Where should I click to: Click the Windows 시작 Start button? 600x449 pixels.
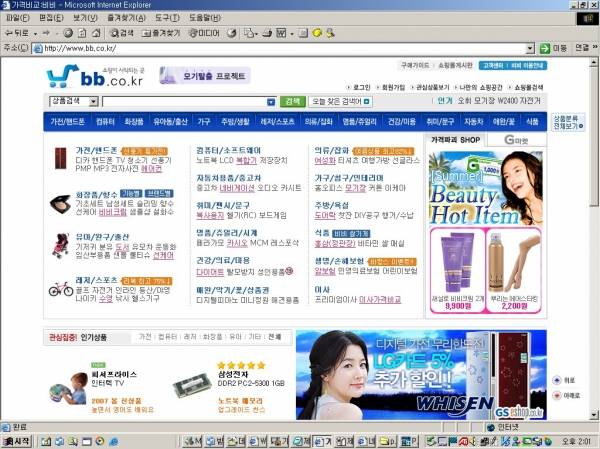[x=16, y=441]
